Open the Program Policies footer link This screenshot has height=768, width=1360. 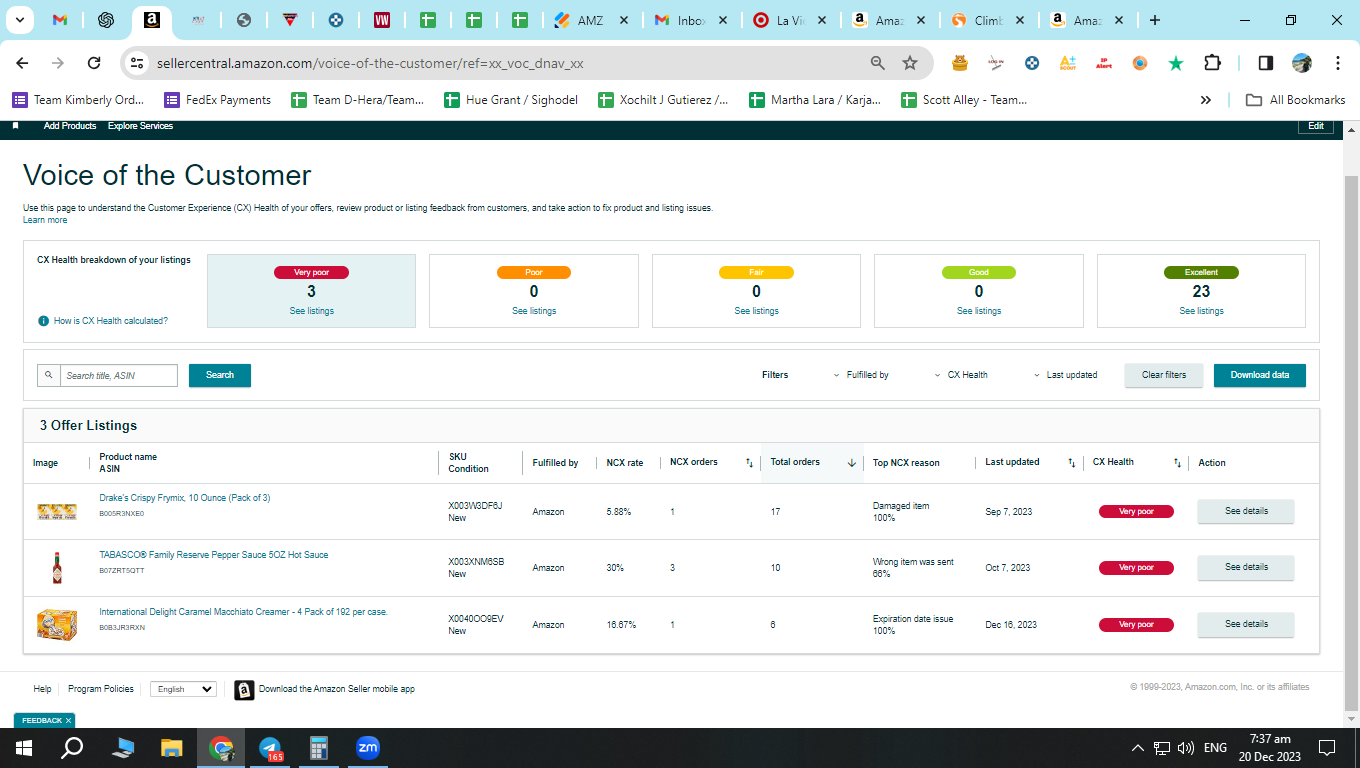pos(101,689)
